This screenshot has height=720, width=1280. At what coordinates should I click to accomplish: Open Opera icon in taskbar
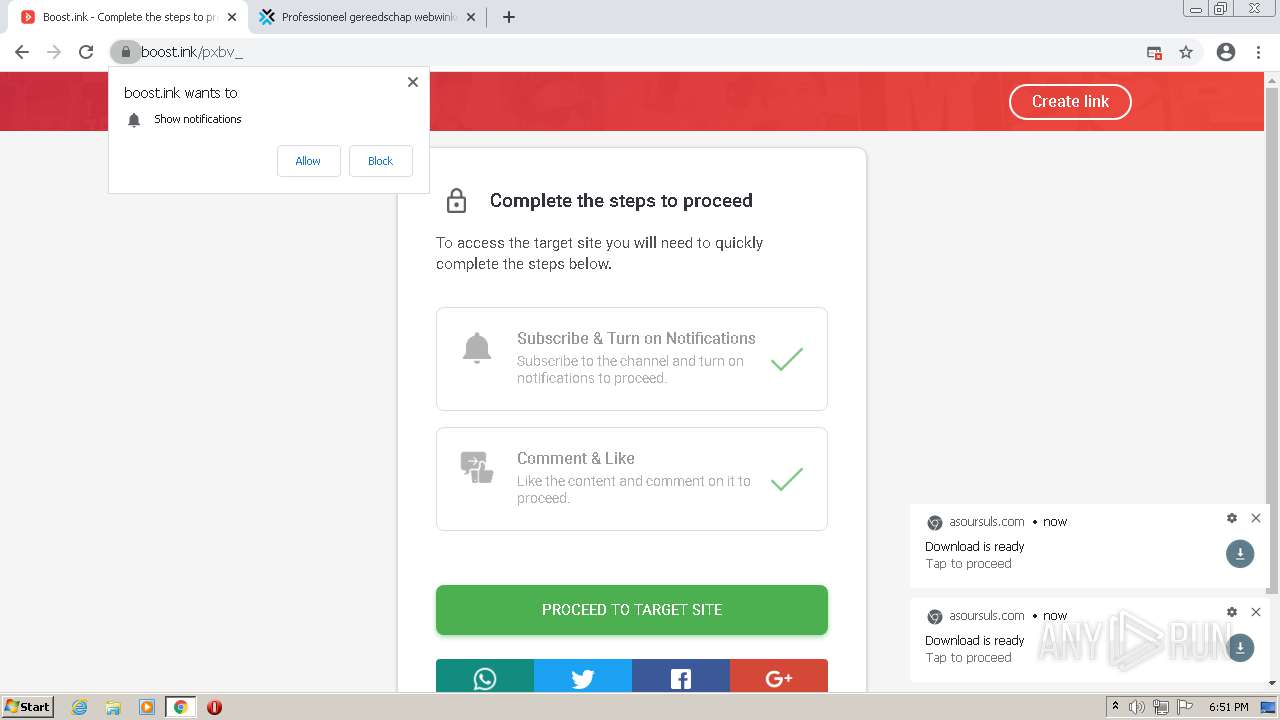coord(214,707)
